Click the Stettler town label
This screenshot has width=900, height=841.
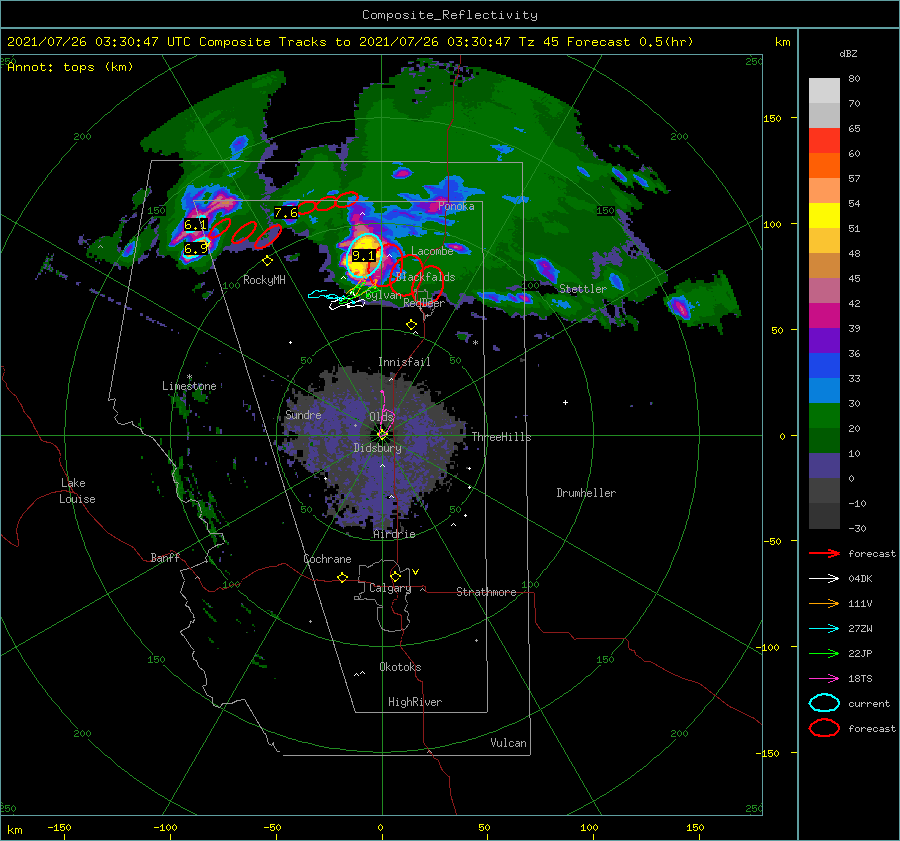pyautogui.click(x=583, y=289)
